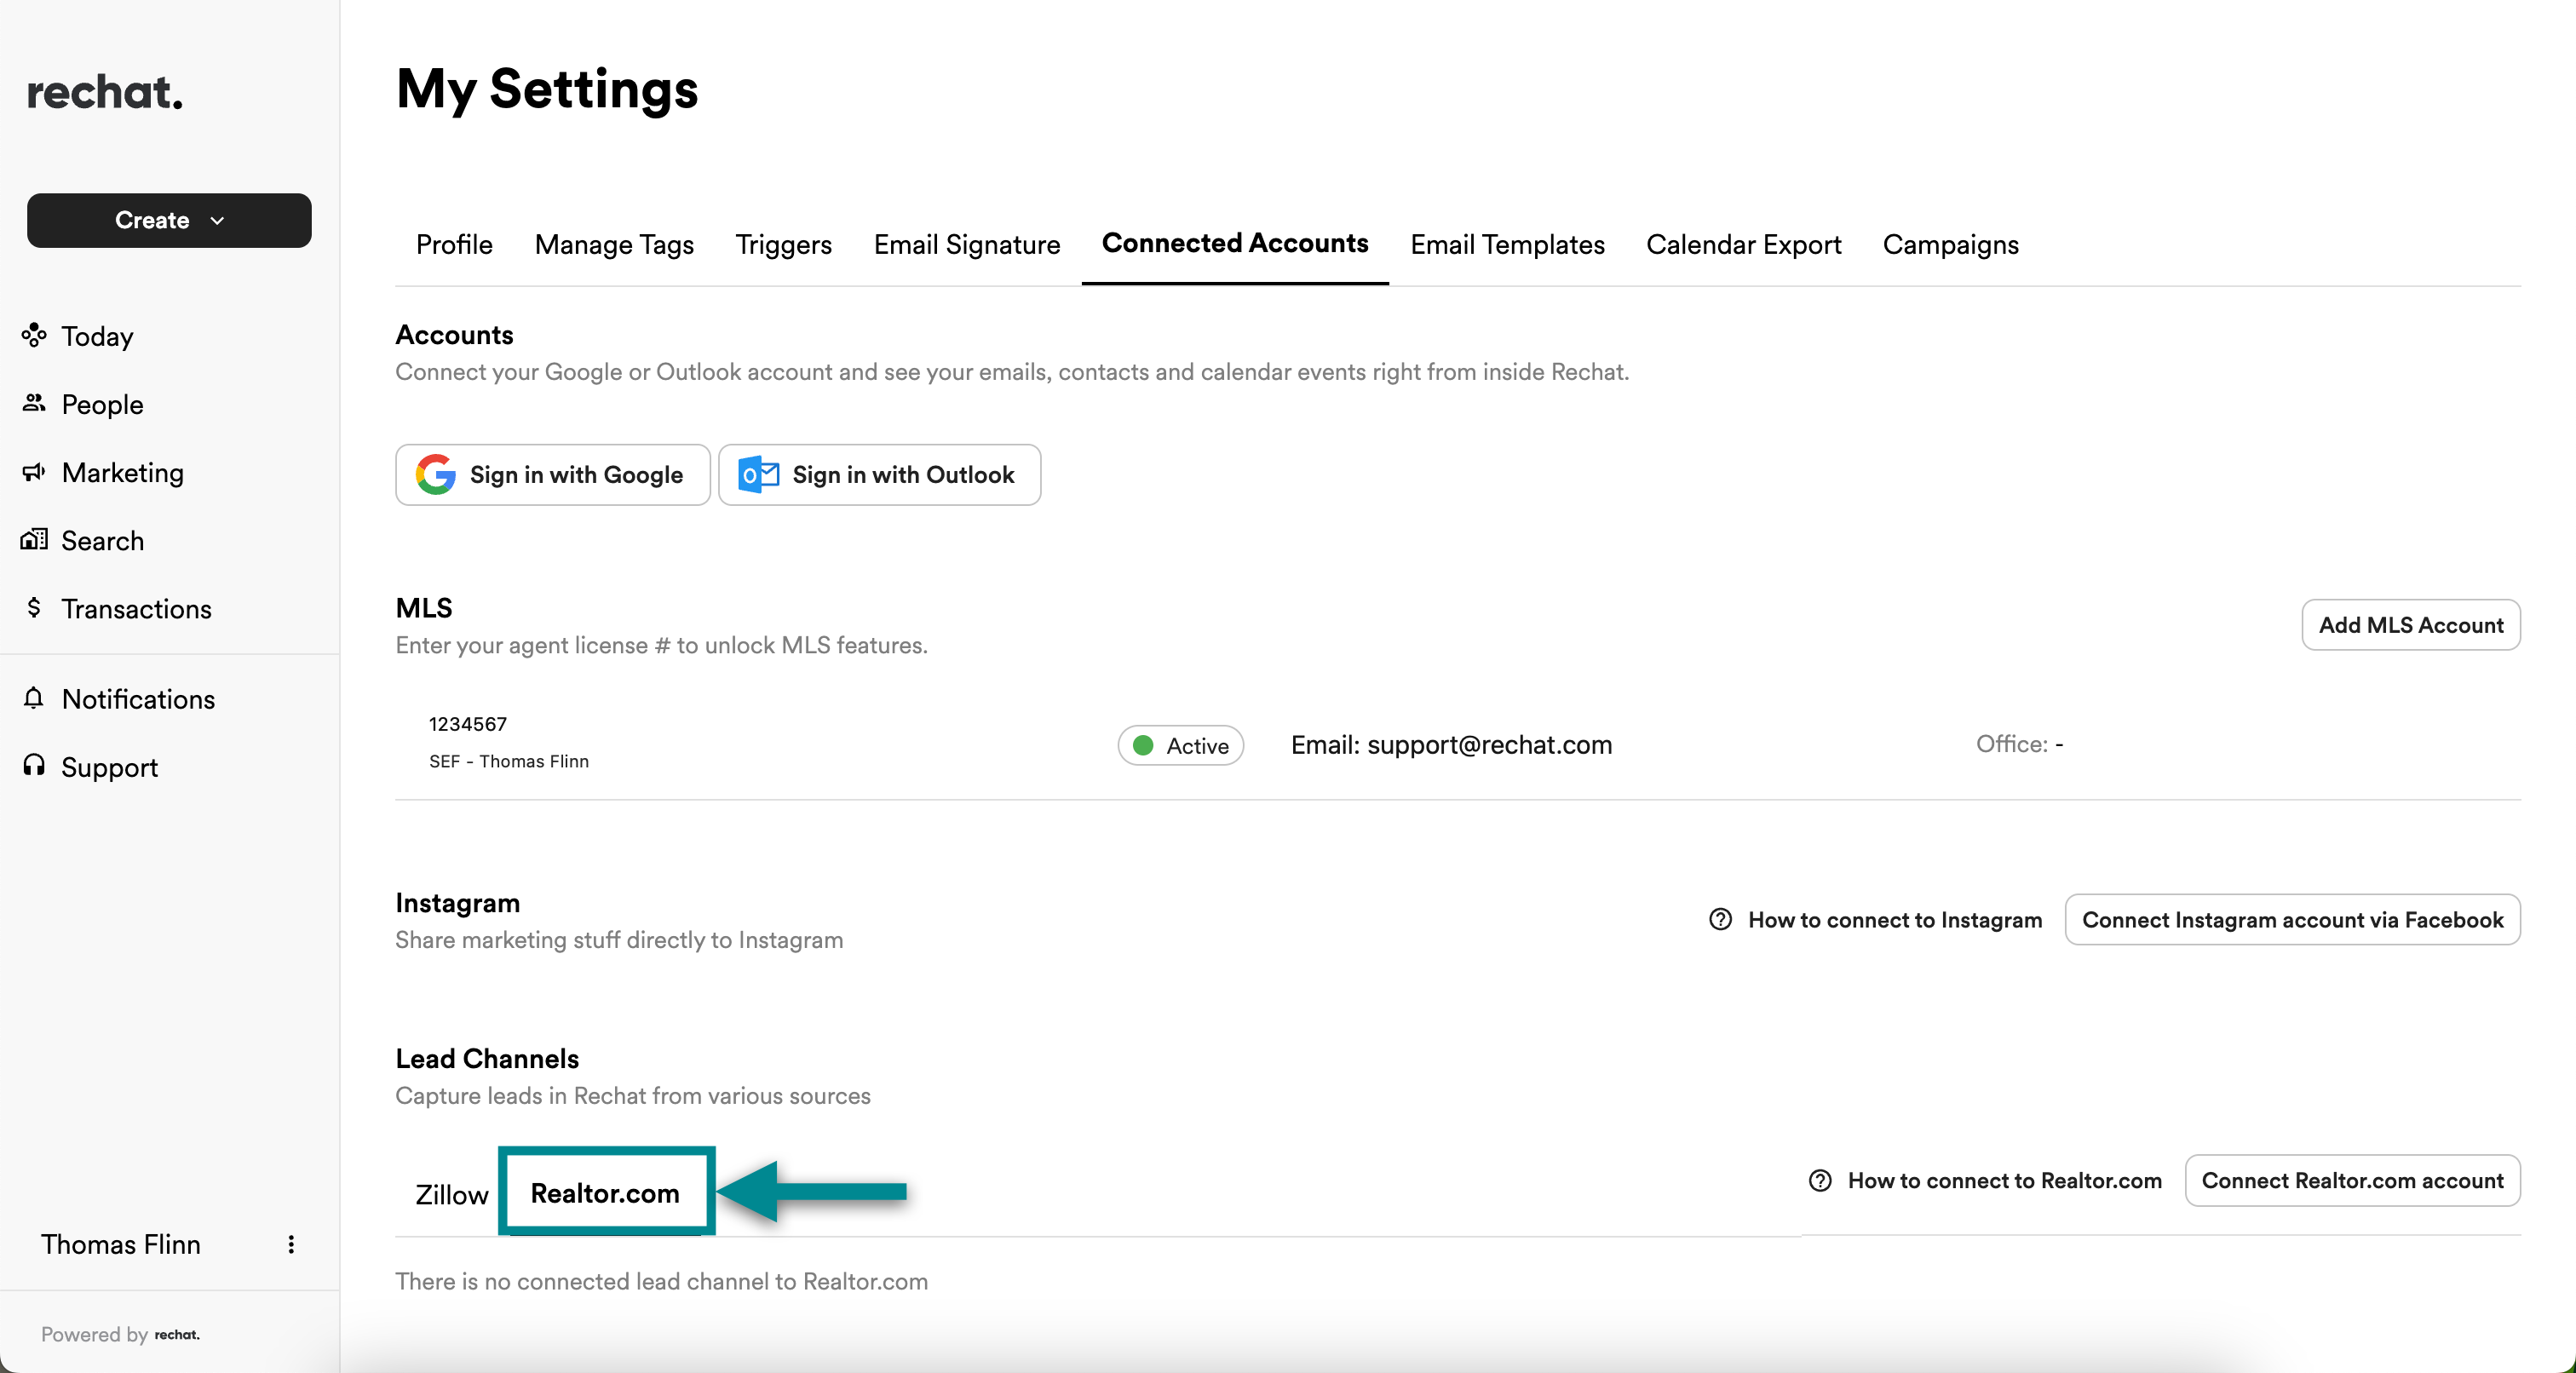The width and height of the screenshot is (2576, 1373).
Task: Click the People icon in sidebar
Action: point(34,403)
